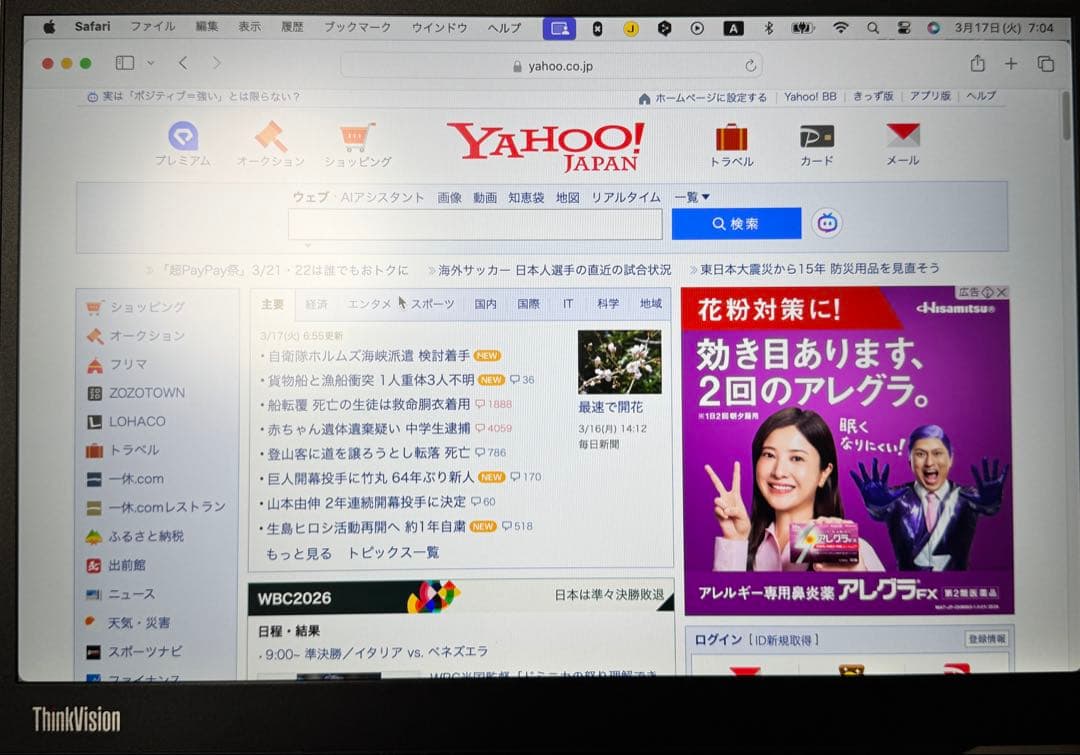Screen dimensions: 1080x755
Task: Open the cherry blossom news thumbnail
Action: (619, 362)
